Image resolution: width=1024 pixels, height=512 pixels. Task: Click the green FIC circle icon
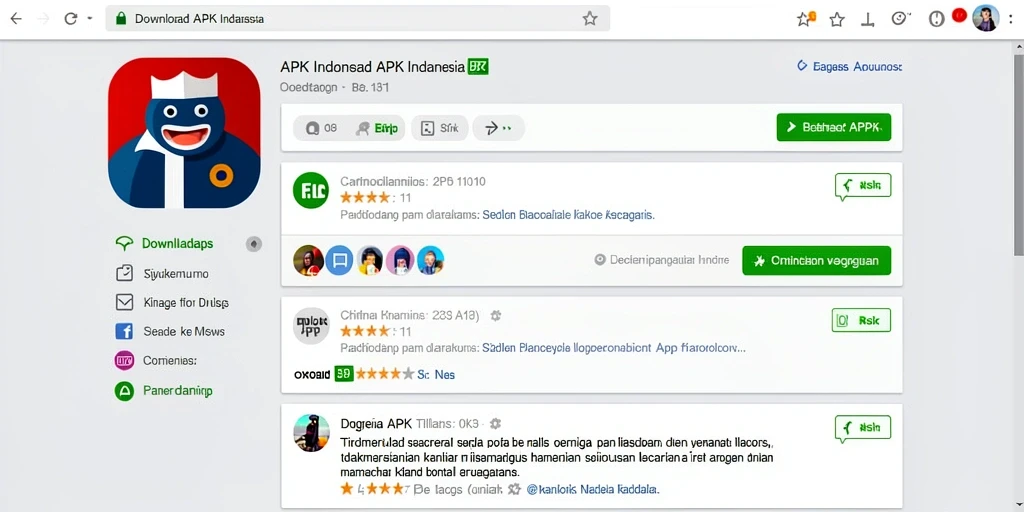pyautogui.click(x=311, y=191)
